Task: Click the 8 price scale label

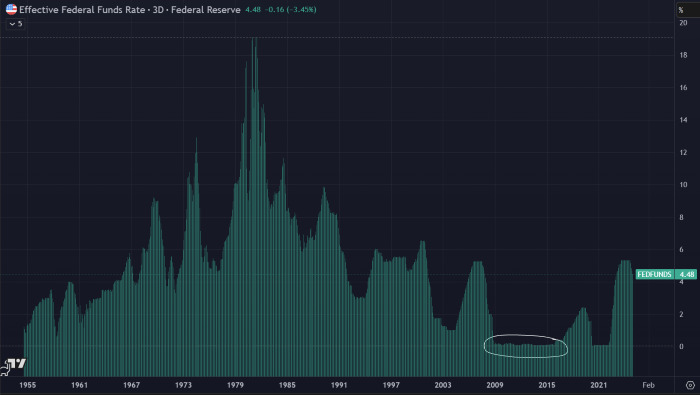Action: [681, 217]
